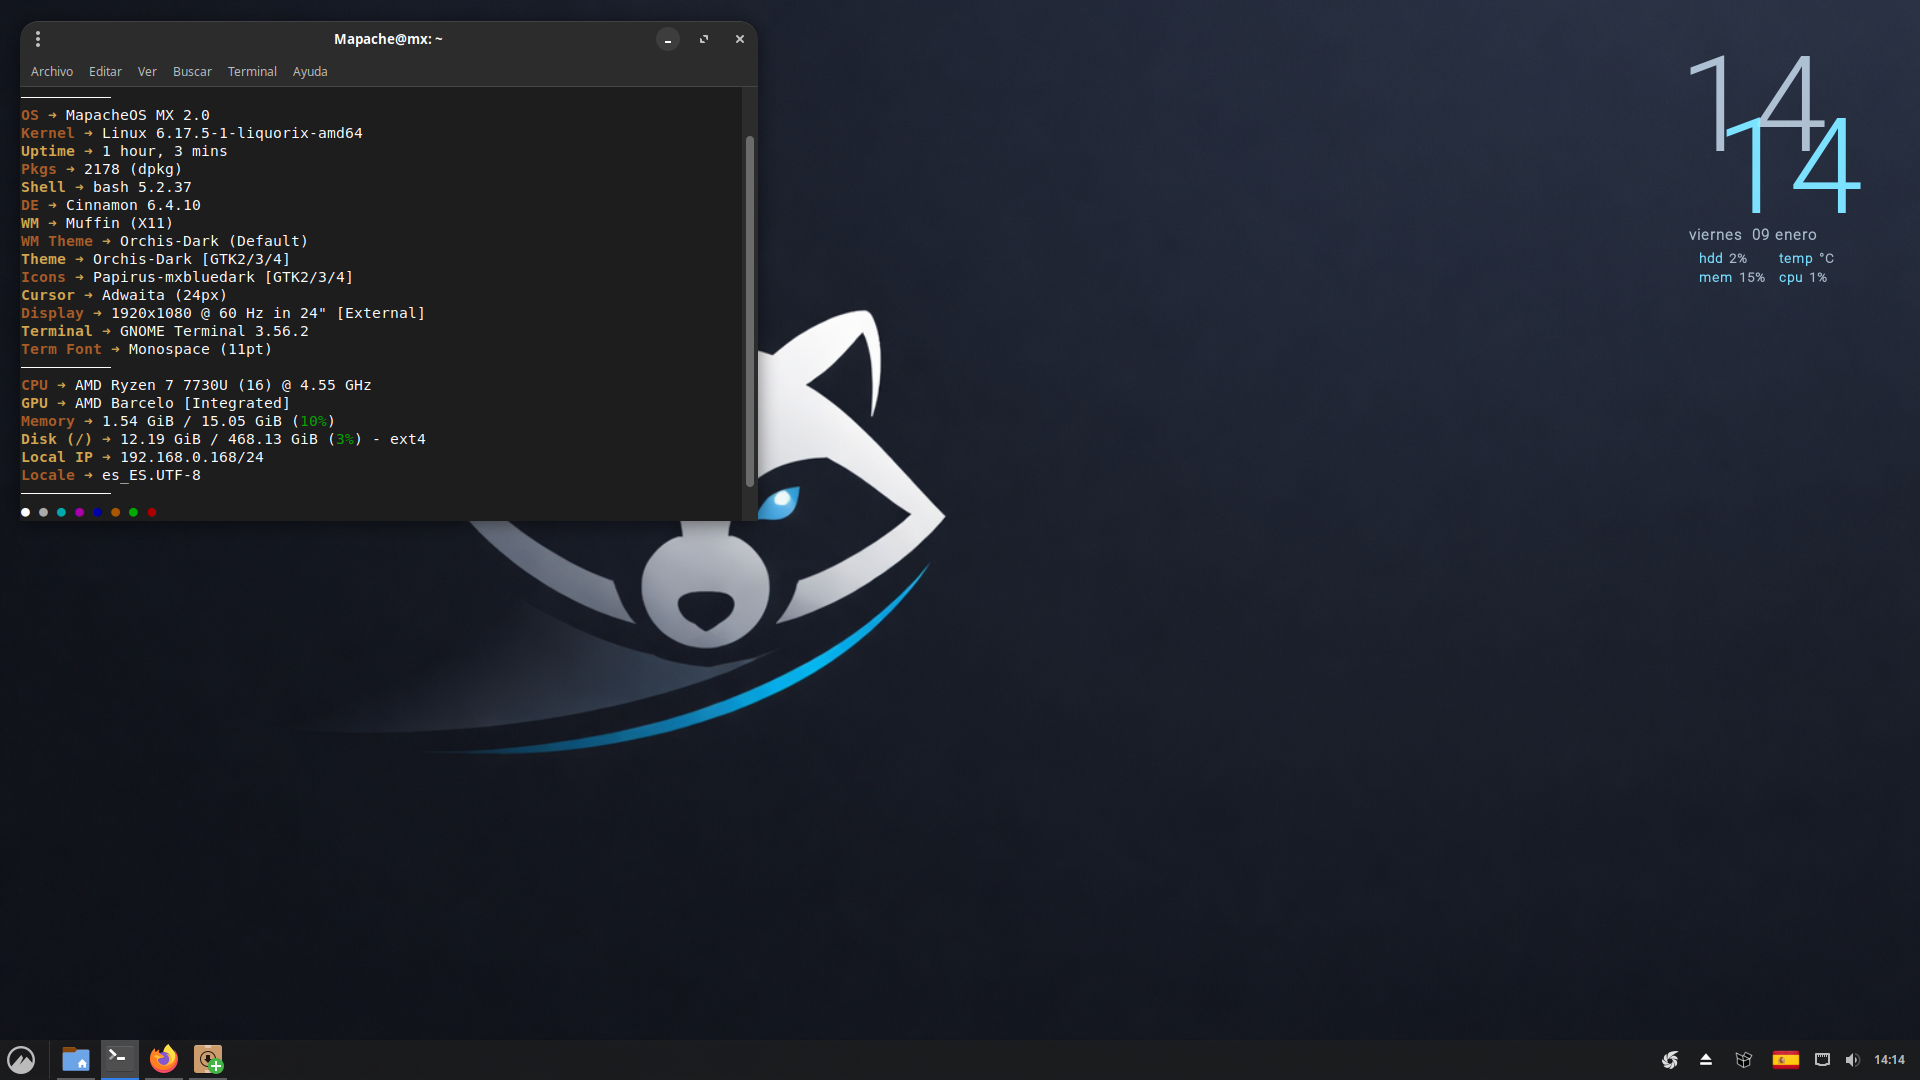Click the DE value 'Cinnamon 6.4.10'
This screenshot has width=1920, height=1080.
133,205
